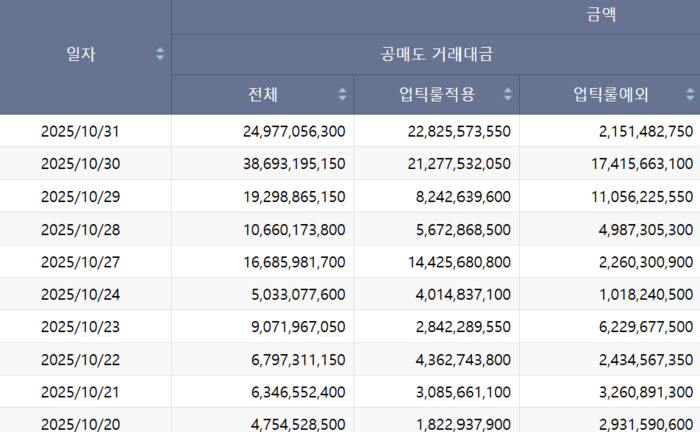Click total value 24,977,056,300
The image size is (700, 432).
click(294, 131)
